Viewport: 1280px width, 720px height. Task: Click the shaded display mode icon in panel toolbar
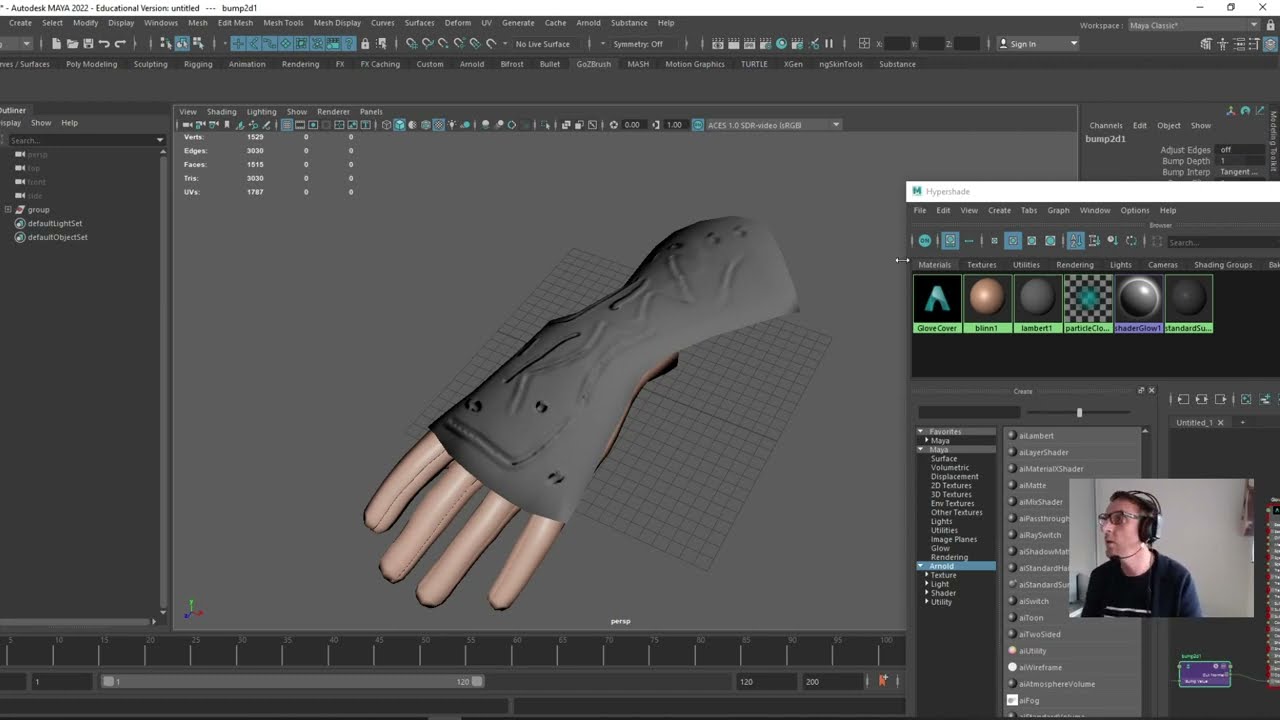[x=400, y=125]
